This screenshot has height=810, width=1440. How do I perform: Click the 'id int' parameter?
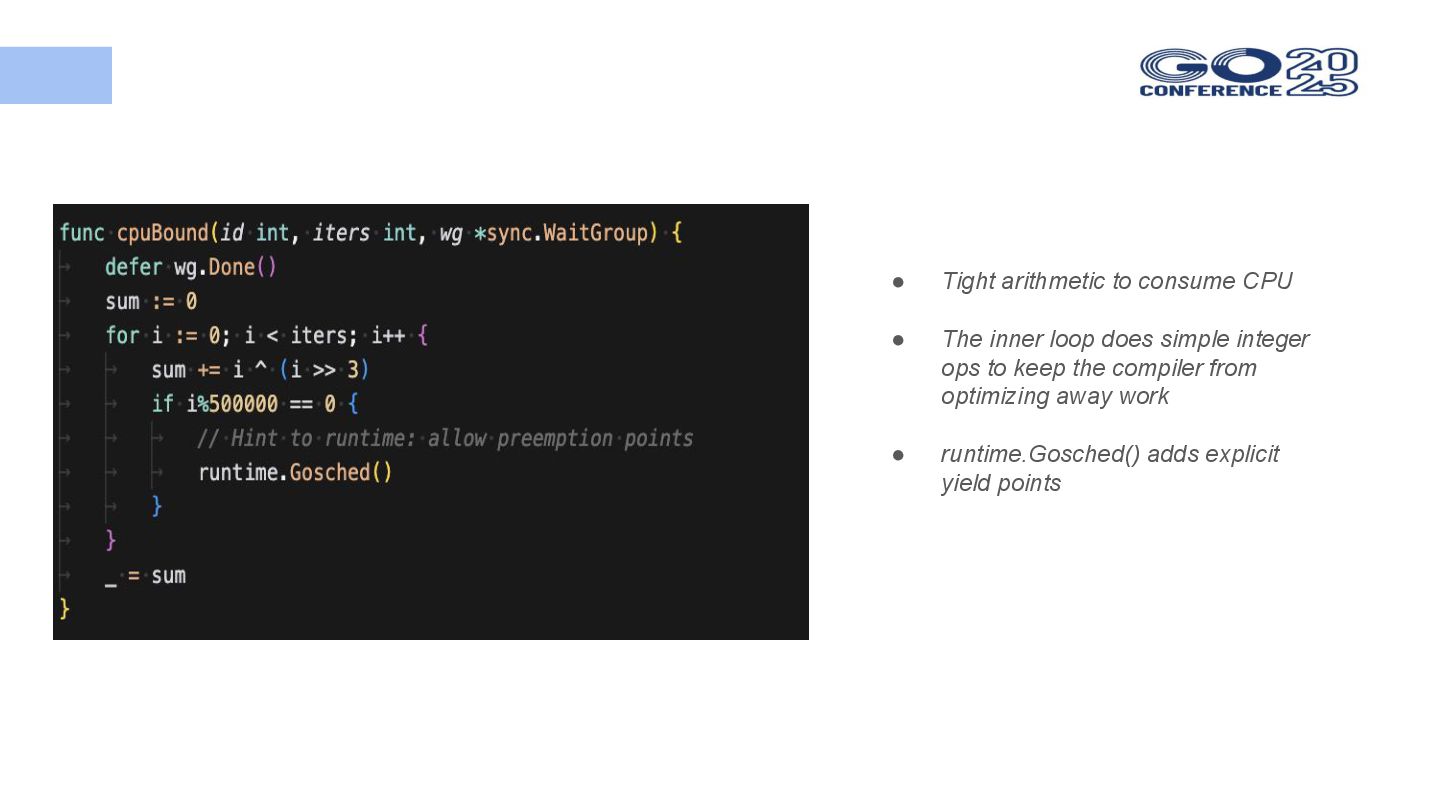pos(255,233)
